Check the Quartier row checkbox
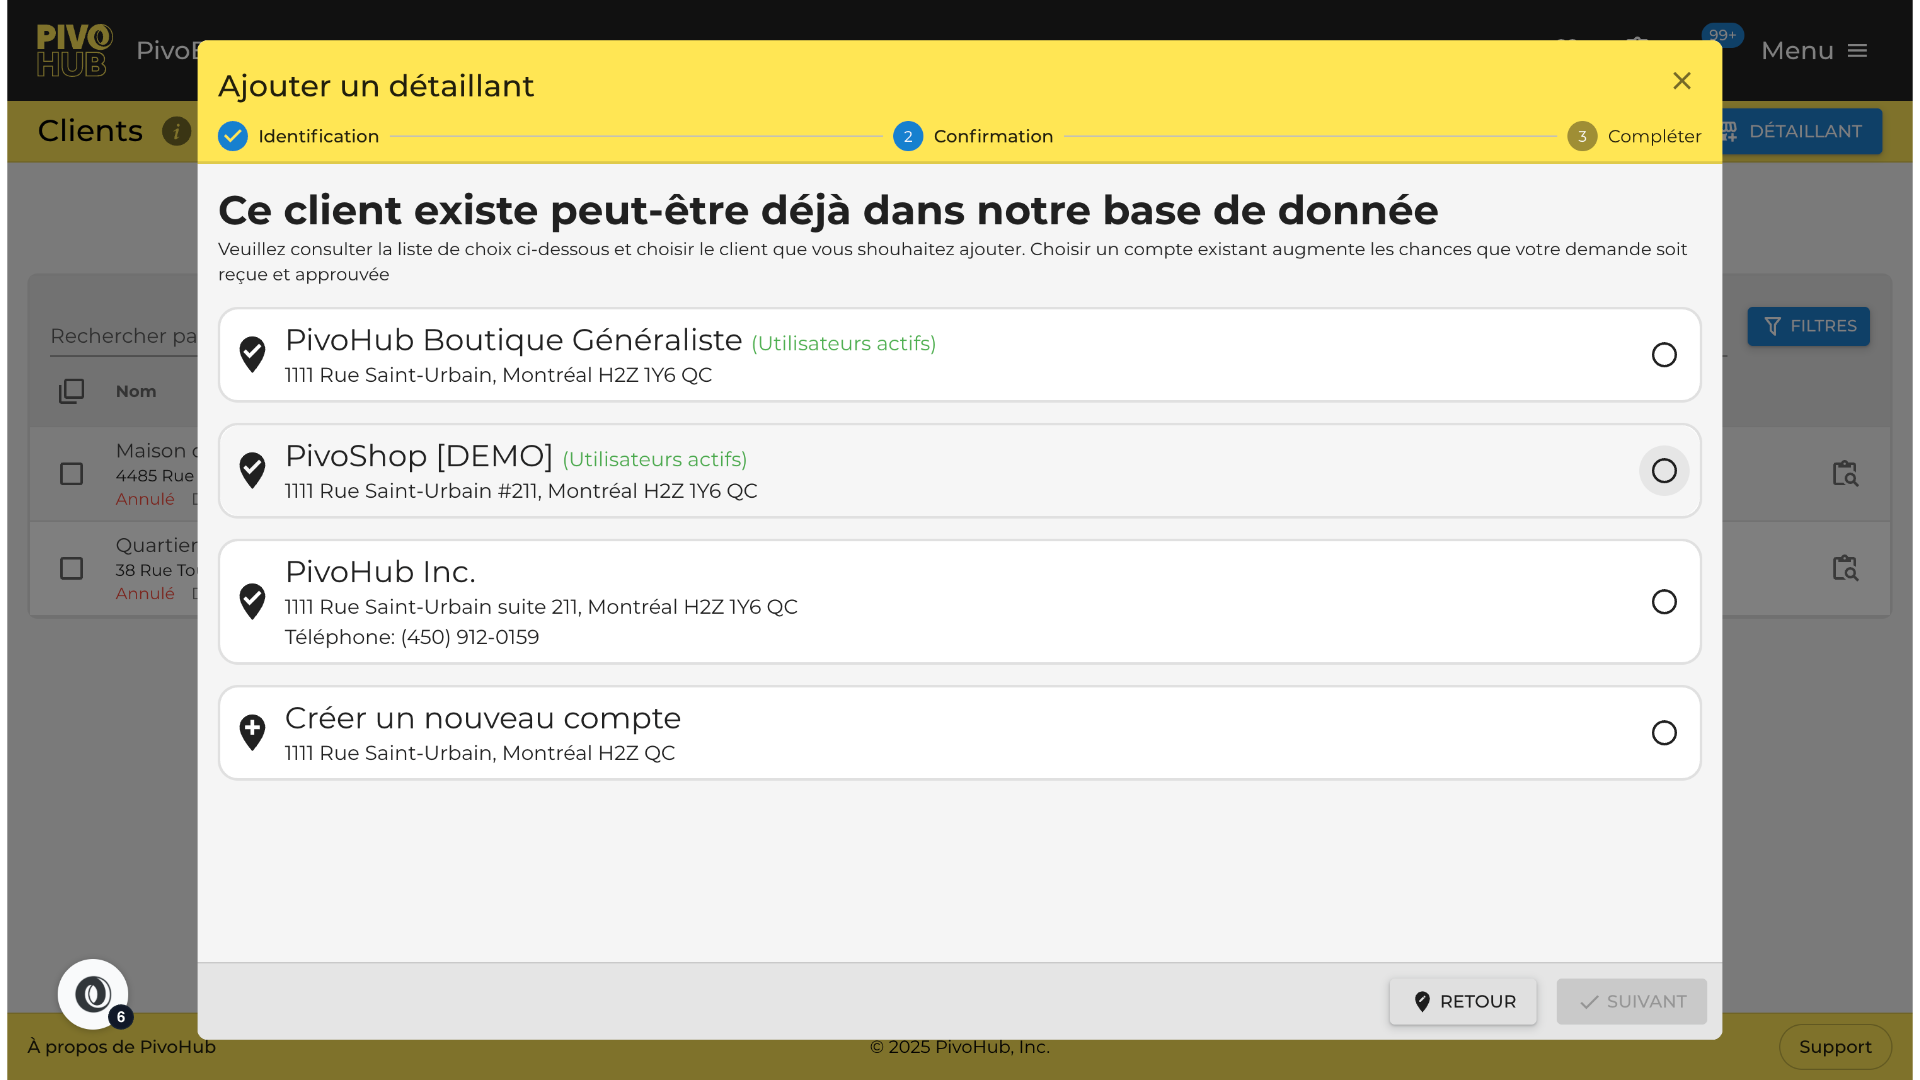 (72, 569)
